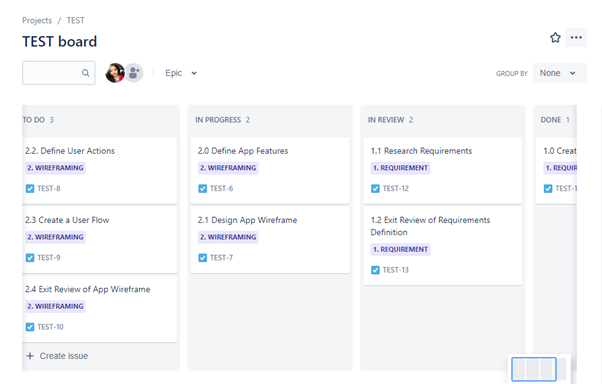The width and height of the screenshot is (602, 384).
Task: Click the add people icon
Action: [x=134, y=73]
